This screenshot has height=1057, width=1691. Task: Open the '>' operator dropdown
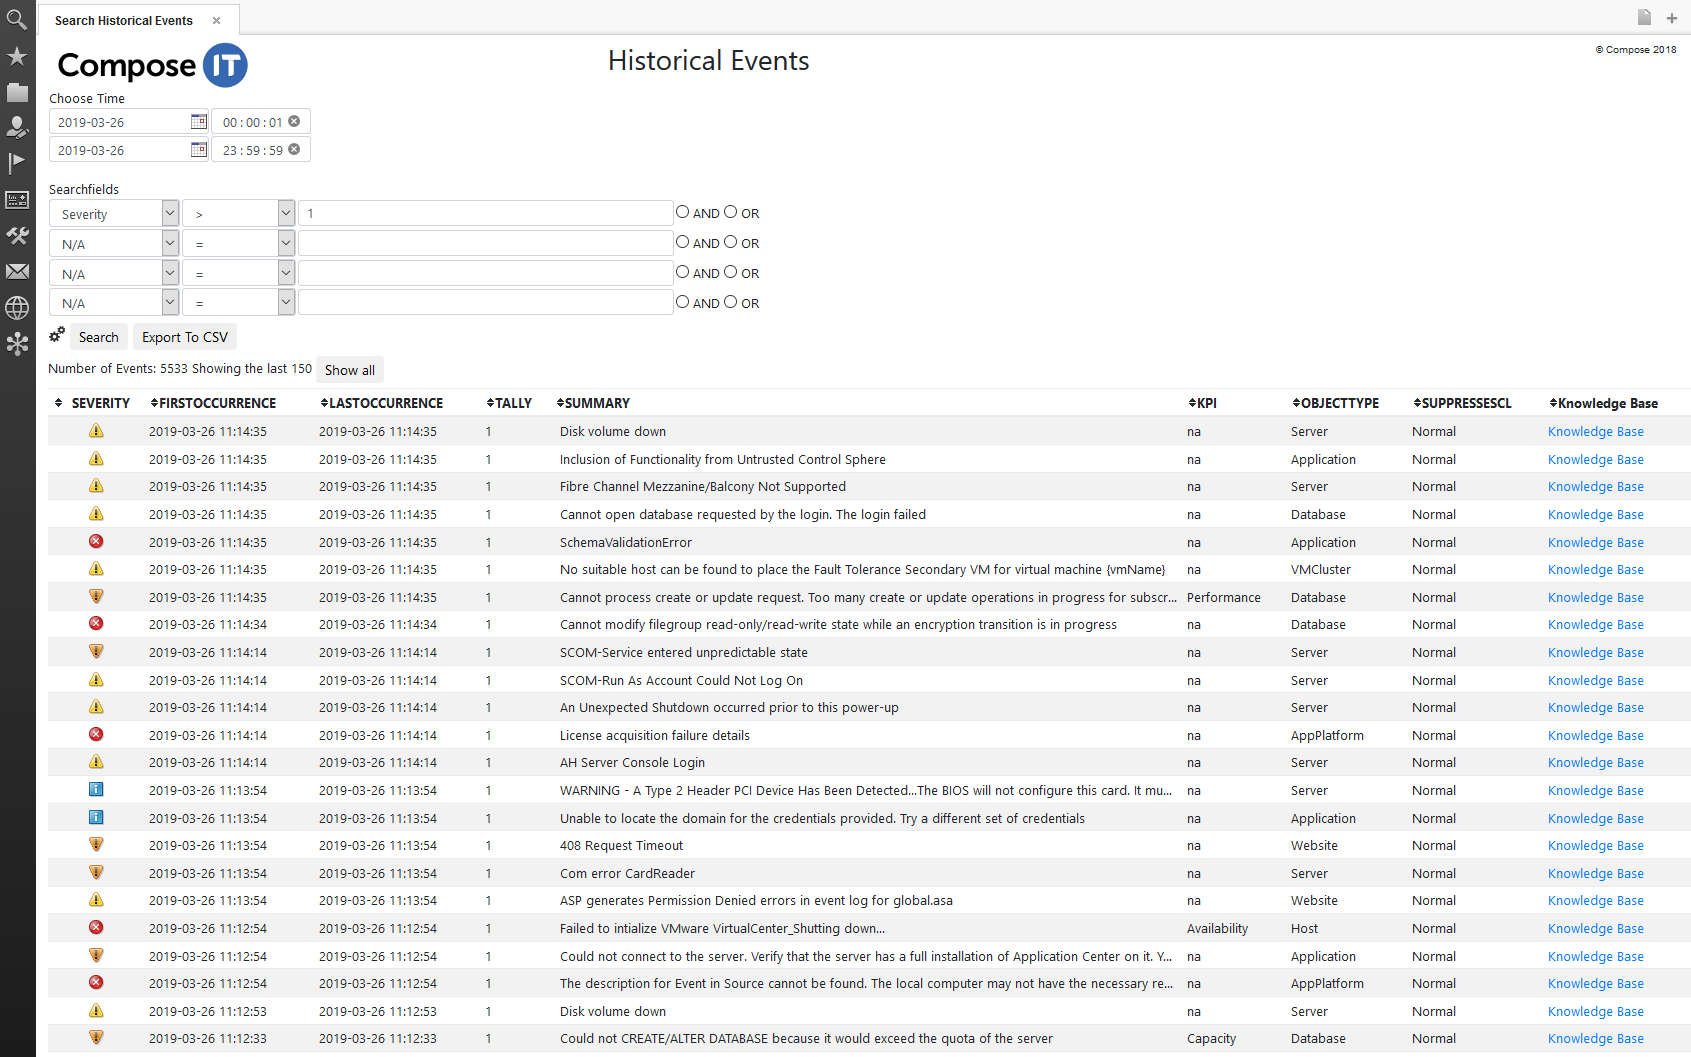(x=286, y=214)
